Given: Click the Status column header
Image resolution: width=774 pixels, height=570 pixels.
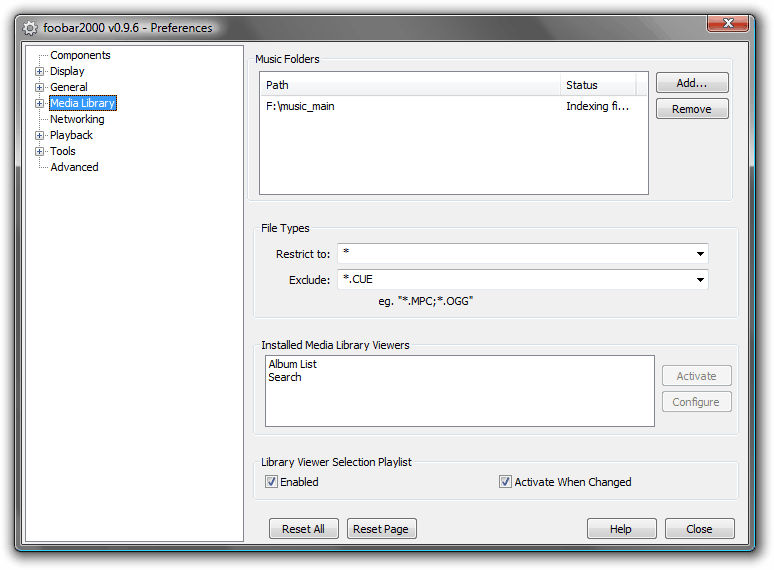Looking at the screenshot, I should pyautogui.click(x=598, y=85).
